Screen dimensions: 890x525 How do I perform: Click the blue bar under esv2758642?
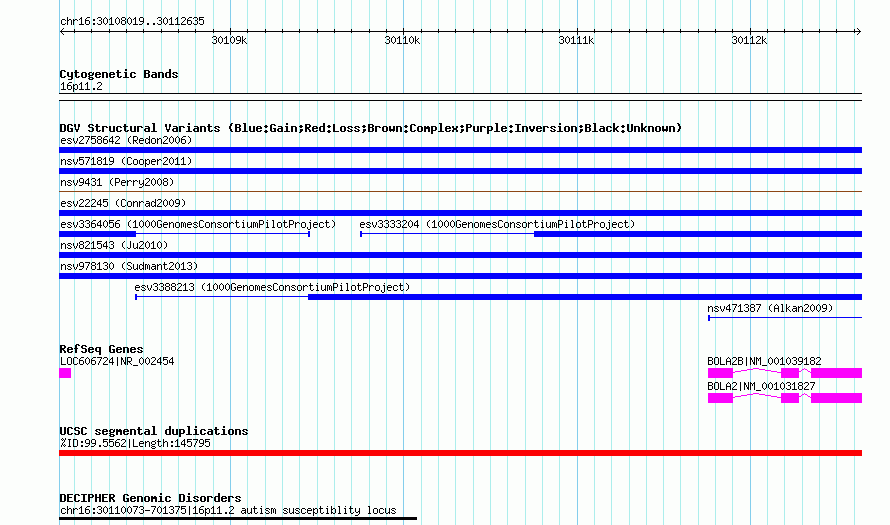pyautogui.click(x=460, y=150)
